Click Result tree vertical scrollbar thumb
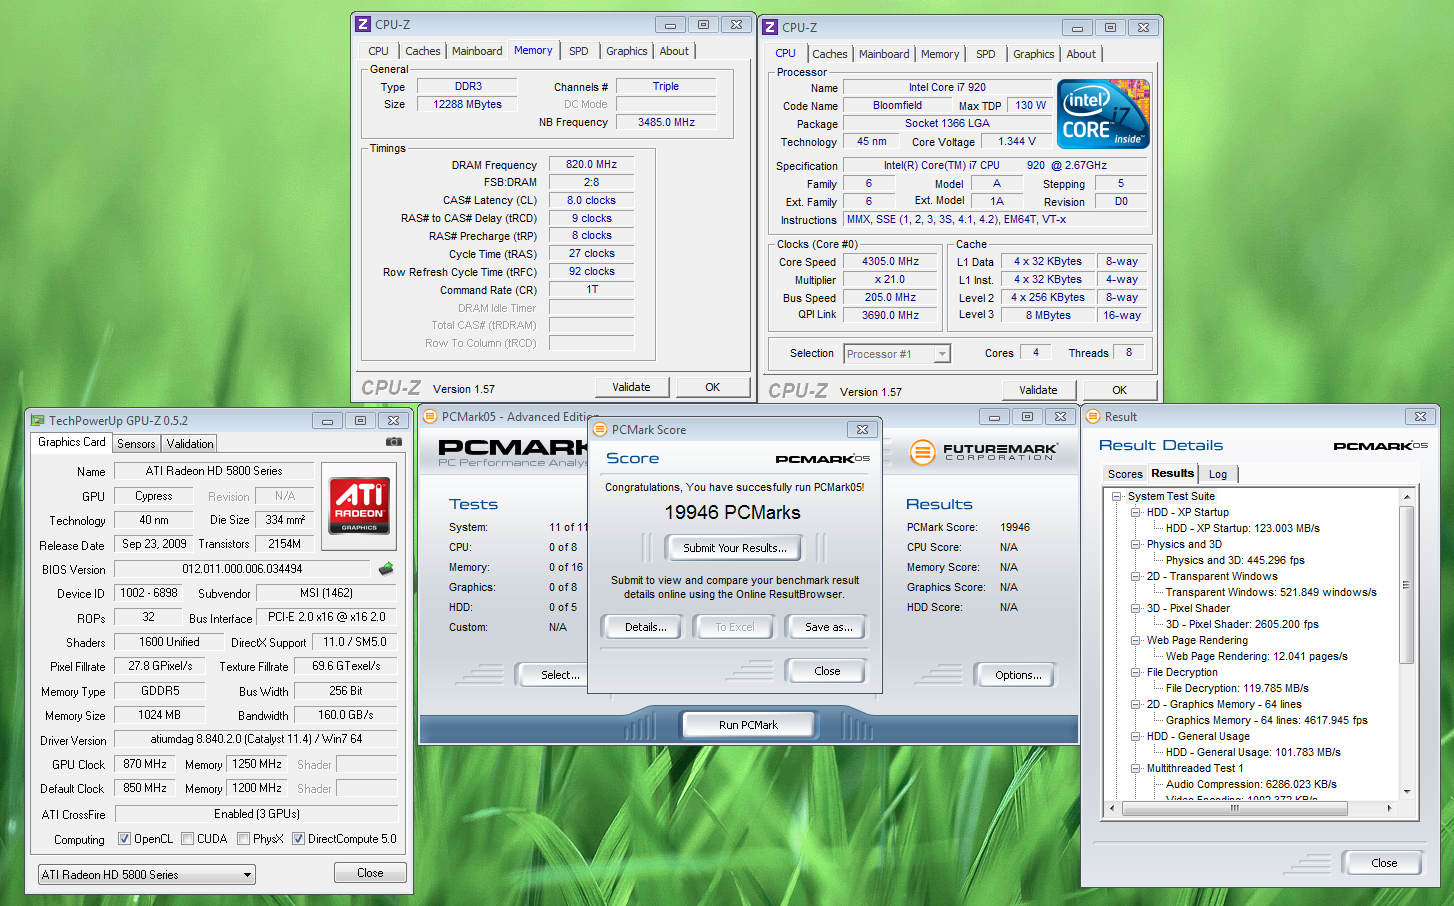1454x906 pixels. pyautogui.click(x=1406, y=585)
